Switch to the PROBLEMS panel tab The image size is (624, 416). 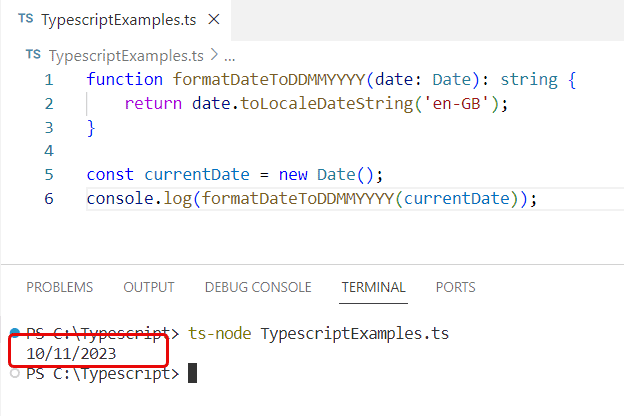(60, 287)
